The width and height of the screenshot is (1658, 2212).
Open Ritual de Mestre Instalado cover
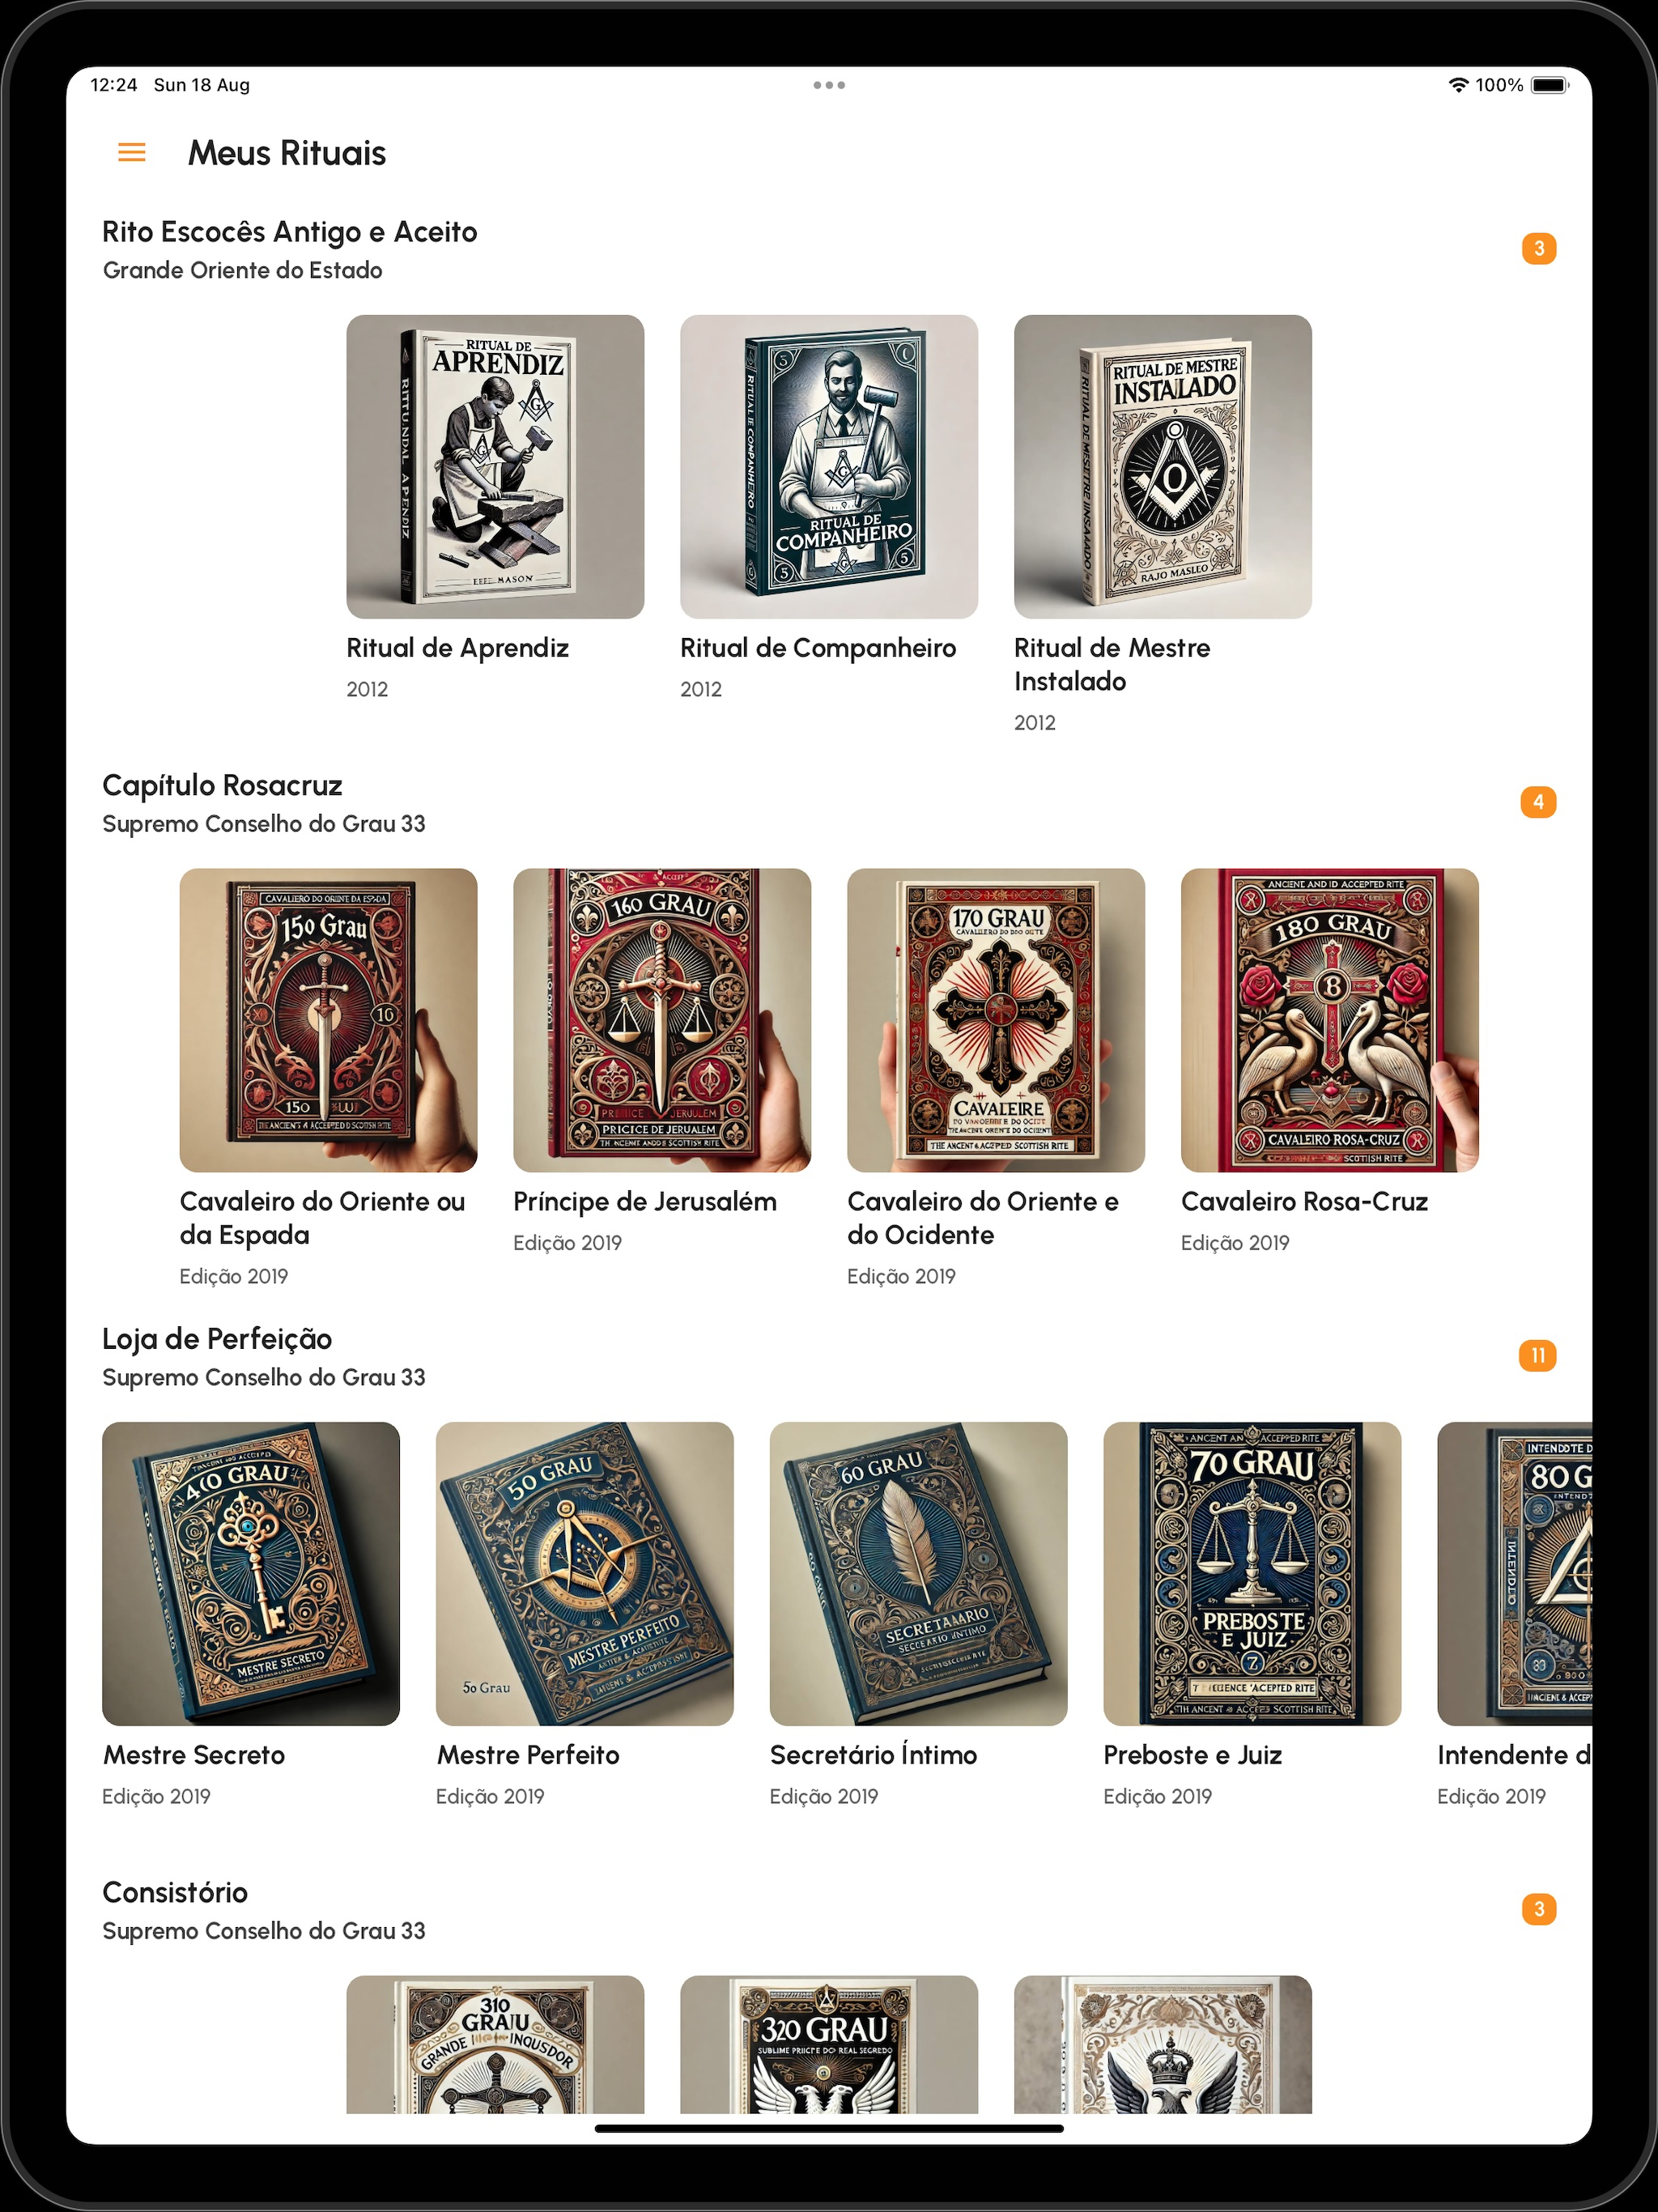pyautogui.click(x=1163, y=467)
